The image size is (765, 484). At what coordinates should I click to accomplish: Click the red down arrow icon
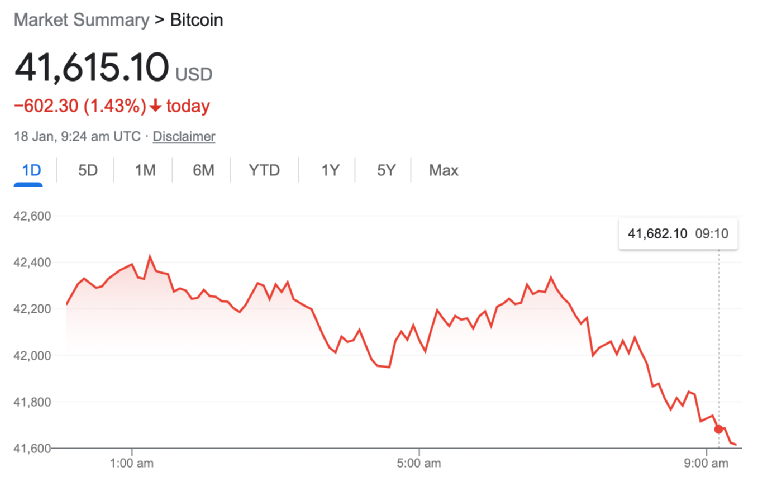[x=155, y=106]
